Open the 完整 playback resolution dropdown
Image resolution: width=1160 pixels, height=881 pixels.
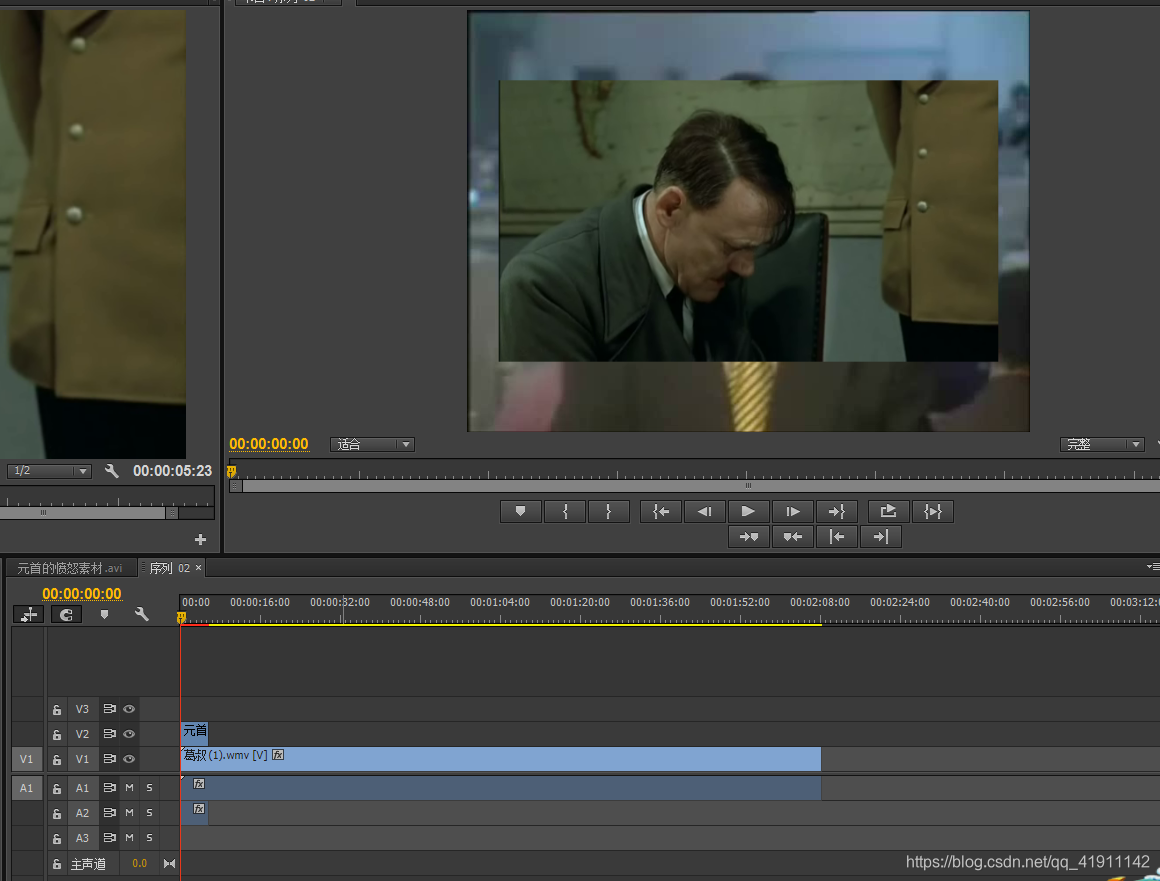pos(1102,445)
